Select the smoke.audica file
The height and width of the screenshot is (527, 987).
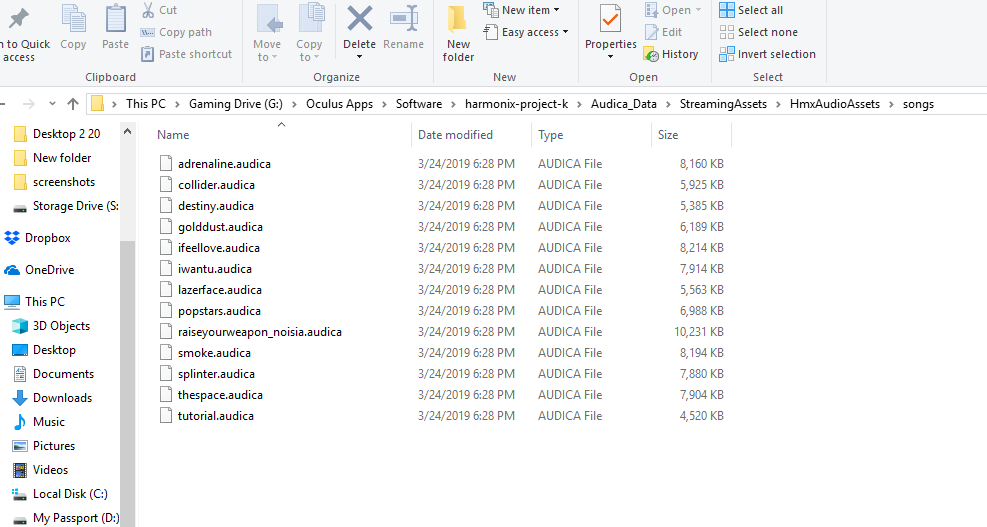point(214,353)
